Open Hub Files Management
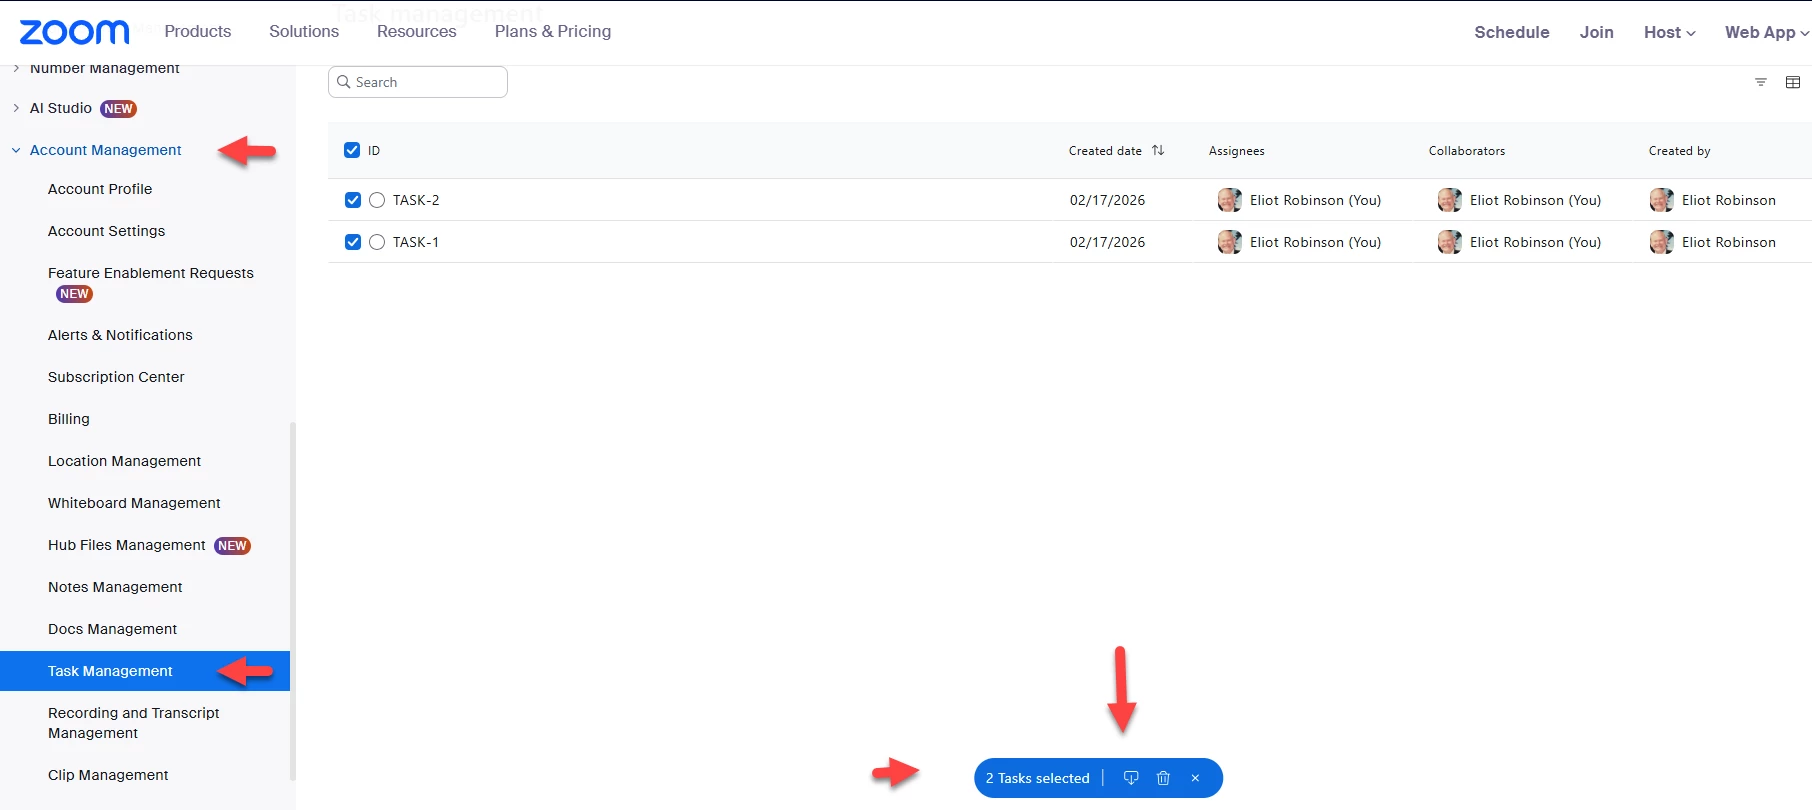 point(127,545)
